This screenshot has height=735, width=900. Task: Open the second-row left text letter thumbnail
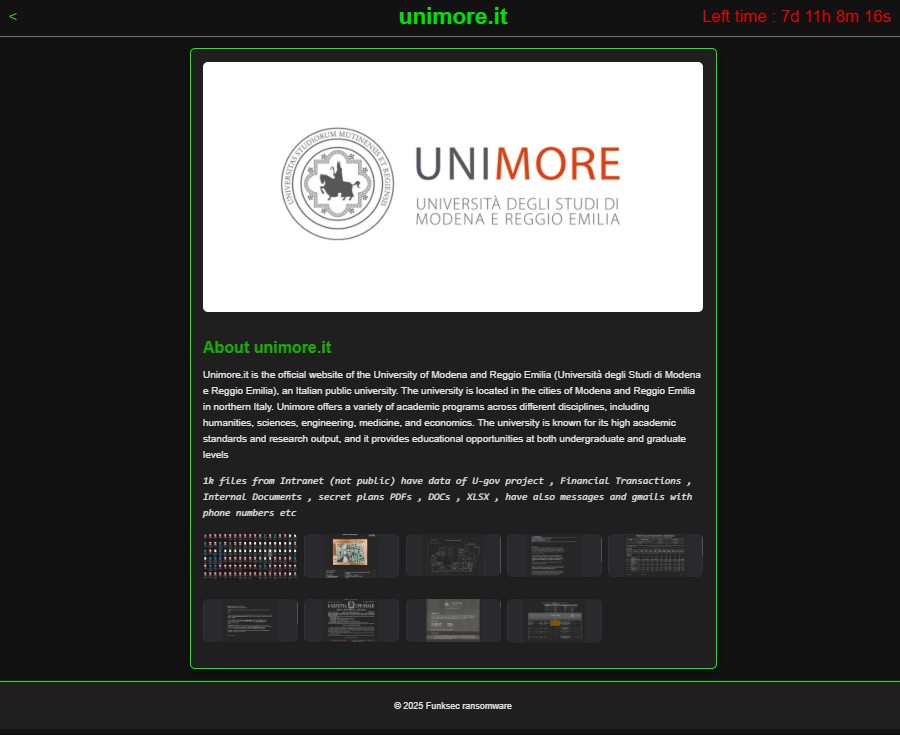(x=250, y=620)
